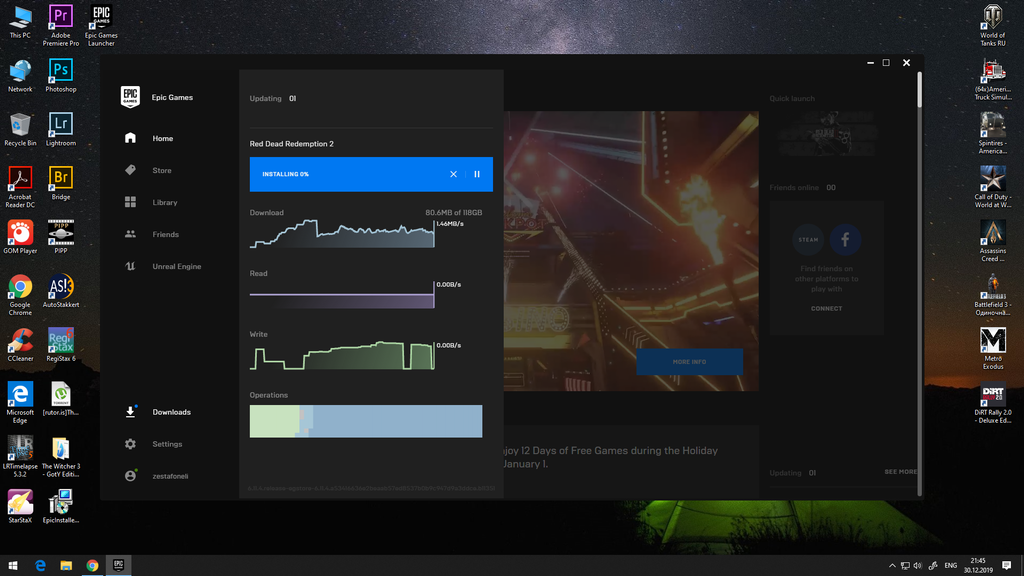Open the notification center
The width and height of the screenshot is (1024, 576).
pos(1006,566)
